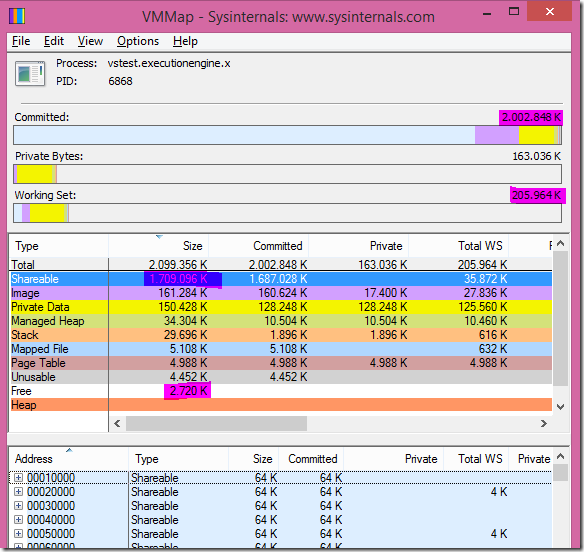Expand the address 00050000 row
Viewport: 584px width, 552px height.
click(x=18, y=534)
